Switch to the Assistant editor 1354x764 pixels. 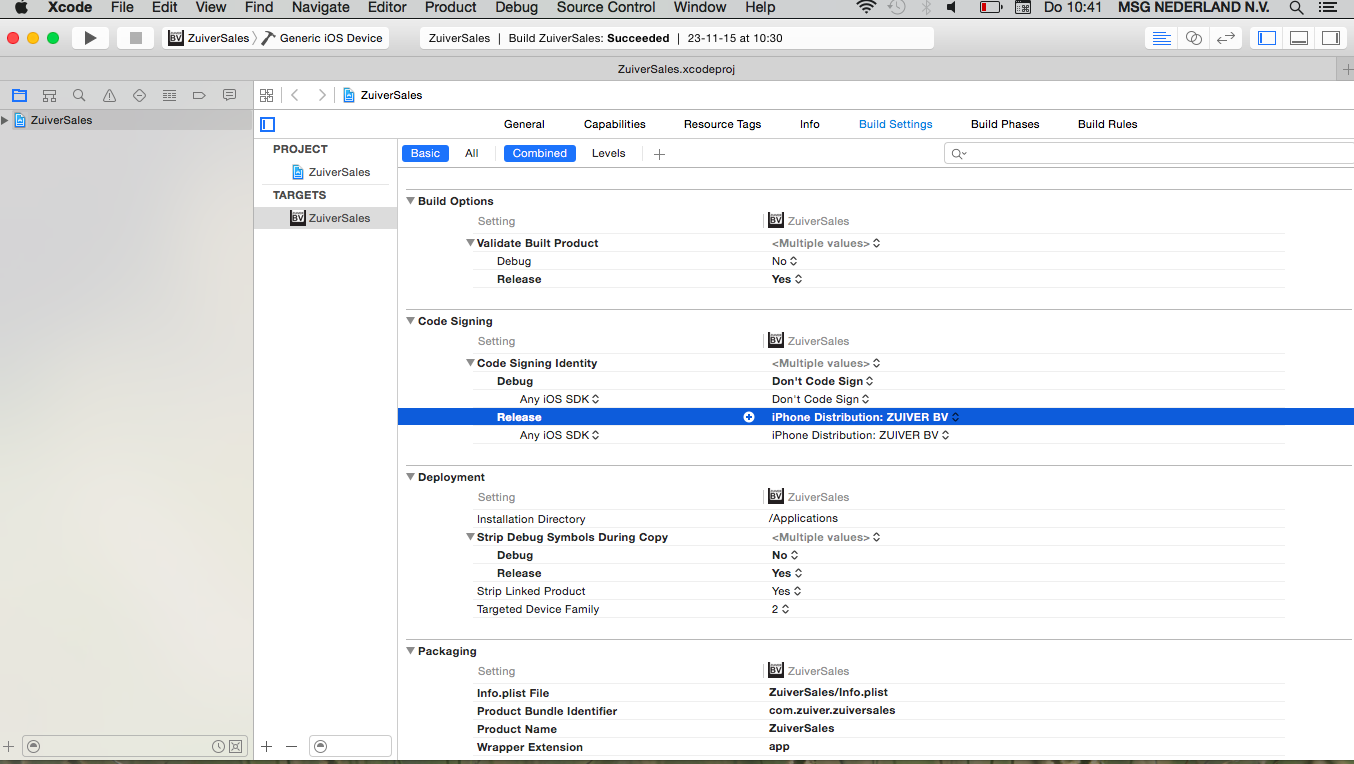[1193, 38]
